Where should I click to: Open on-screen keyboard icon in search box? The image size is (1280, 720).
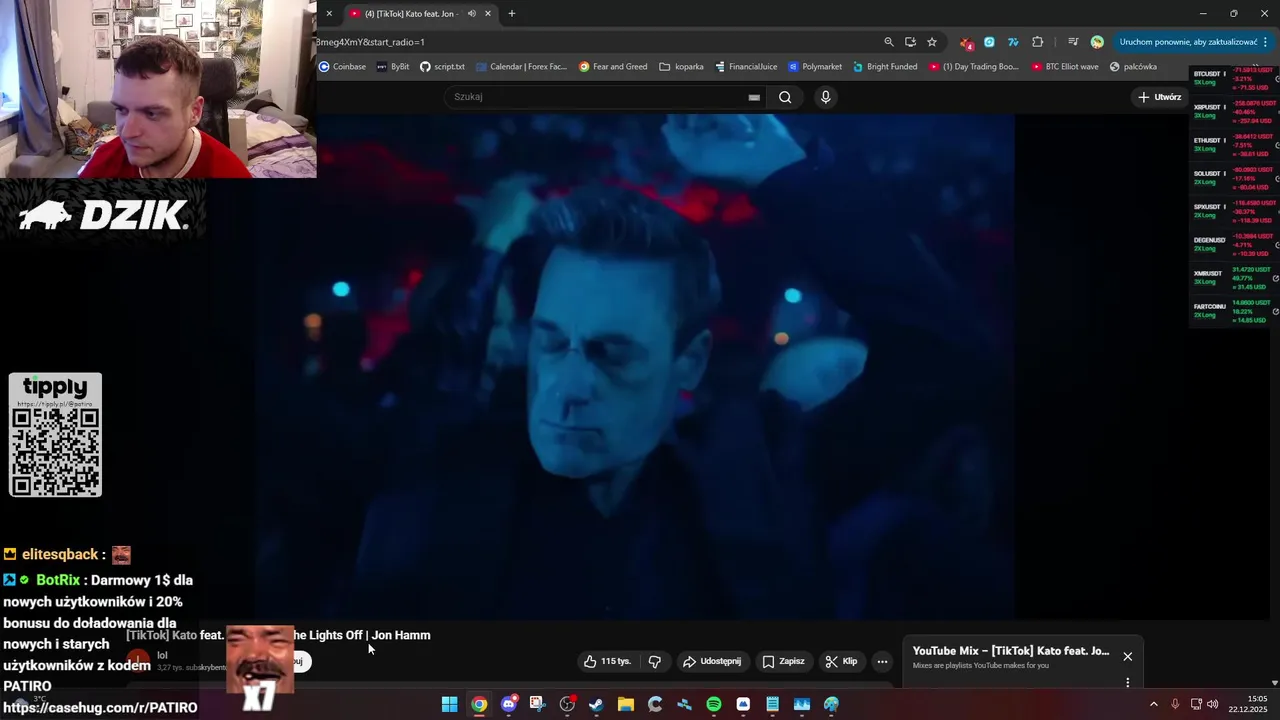click(754, 97)
